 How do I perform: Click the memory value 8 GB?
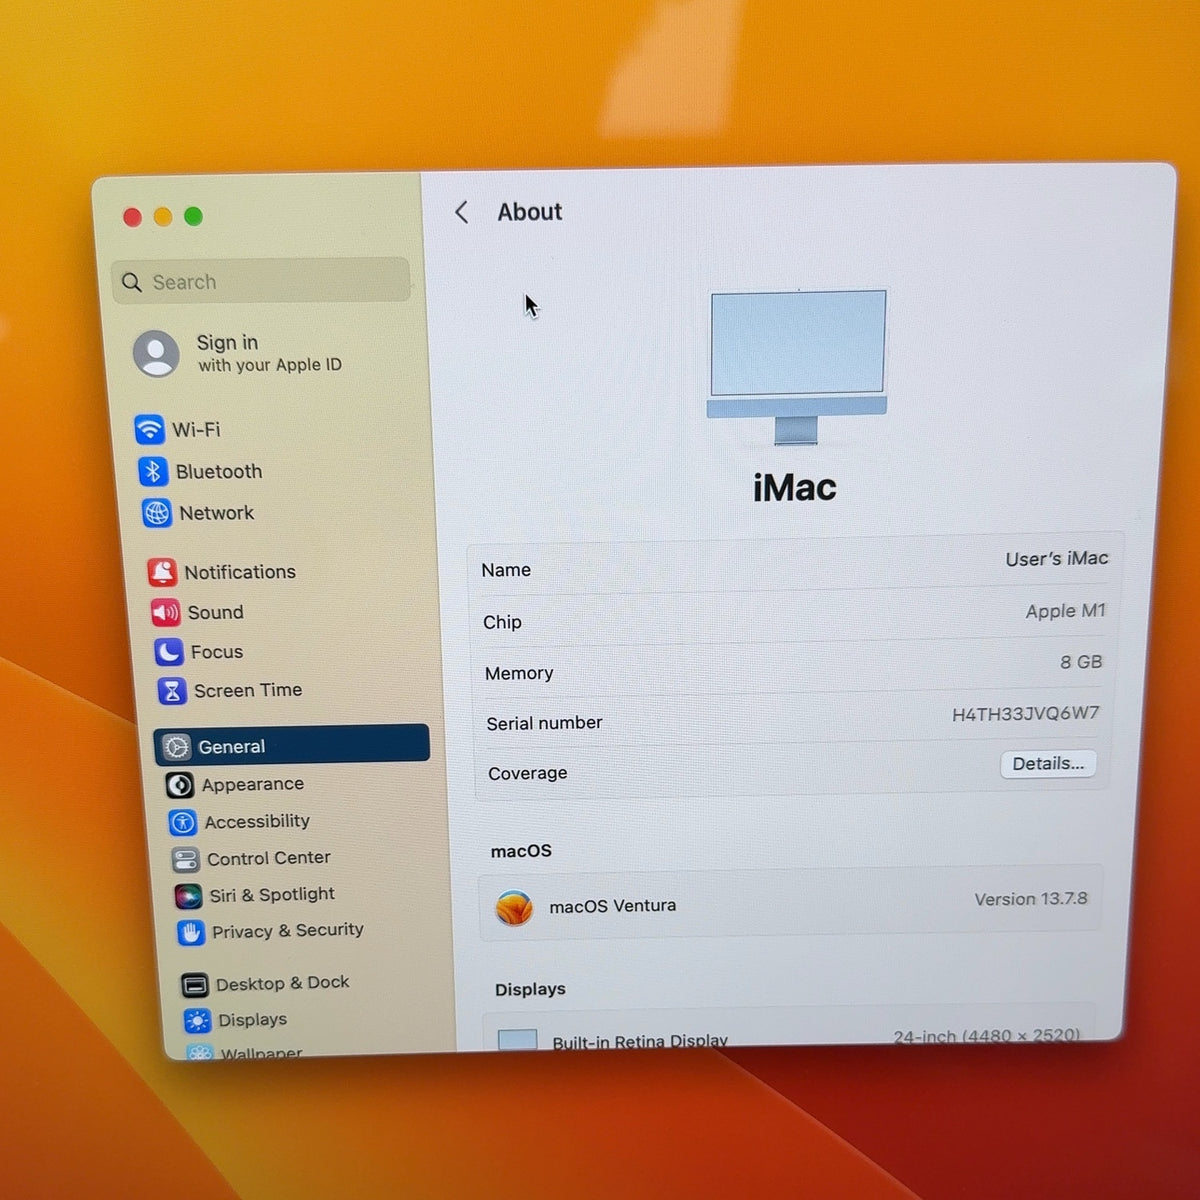click(x=1081, y=662)
